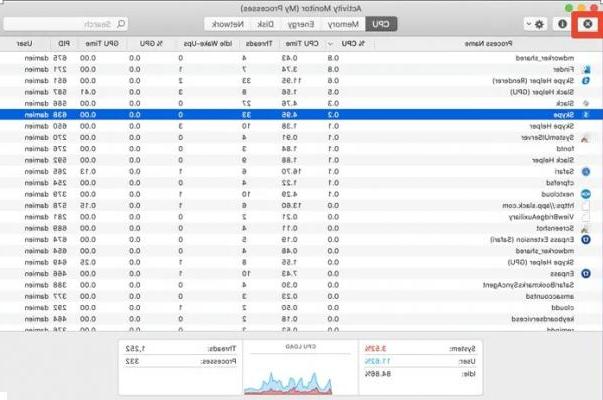
Task: Sort by the PID column header
Action: (x=64, y=43)
